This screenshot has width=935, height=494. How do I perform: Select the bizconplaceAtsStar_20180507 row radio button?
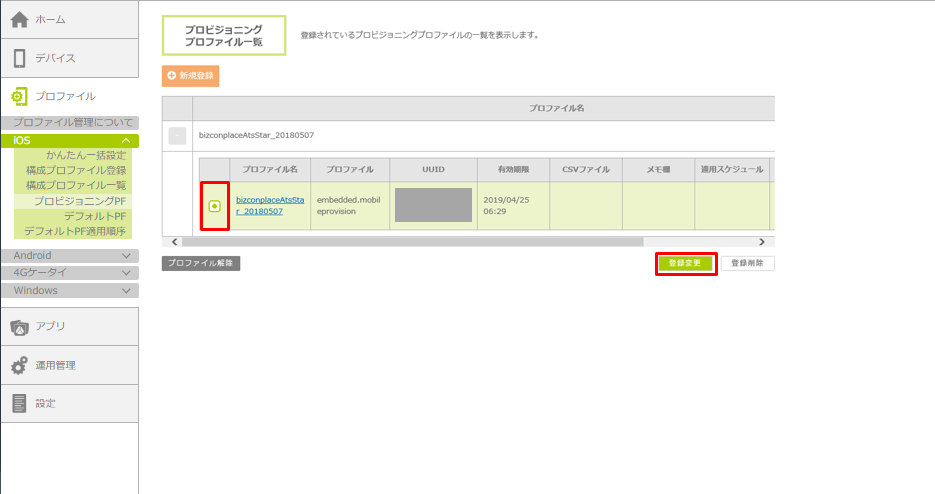214,206
